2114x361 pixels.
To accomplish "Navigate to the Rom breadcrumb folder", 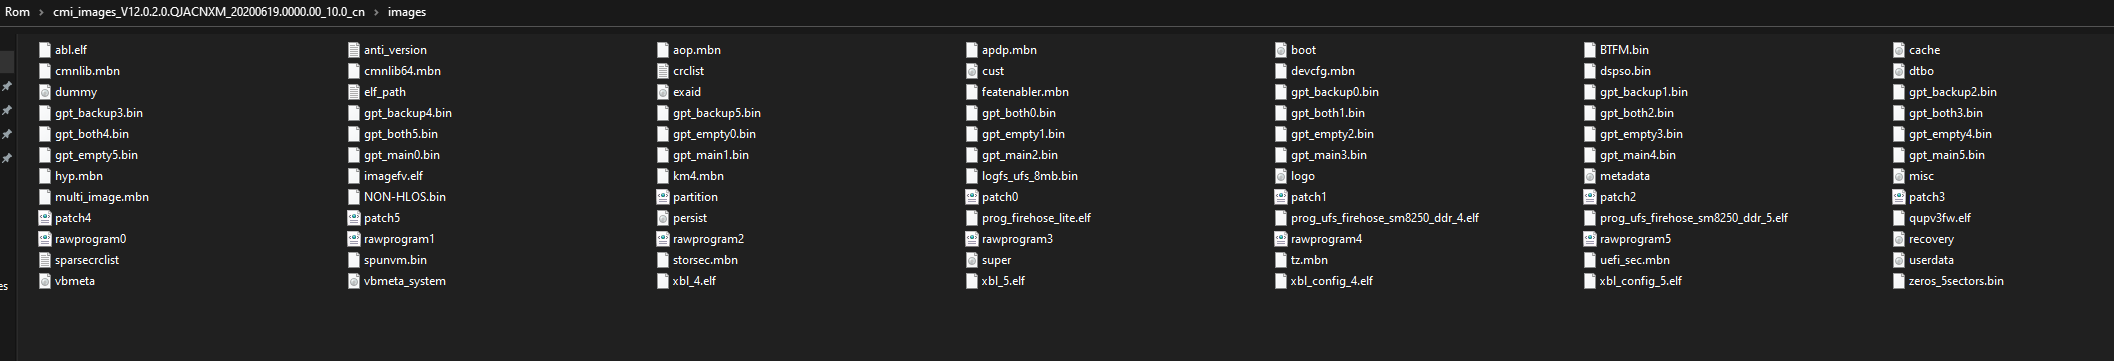I will pyautogui.click(x=17, y=12).
